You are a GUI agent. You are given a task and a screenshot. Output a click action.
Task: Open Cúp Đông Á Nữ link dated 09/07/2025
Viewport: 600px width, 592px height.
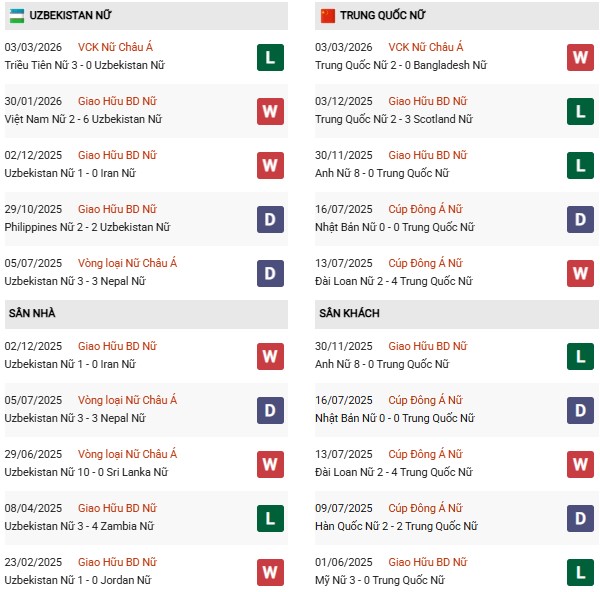click(x=425, y=508)
